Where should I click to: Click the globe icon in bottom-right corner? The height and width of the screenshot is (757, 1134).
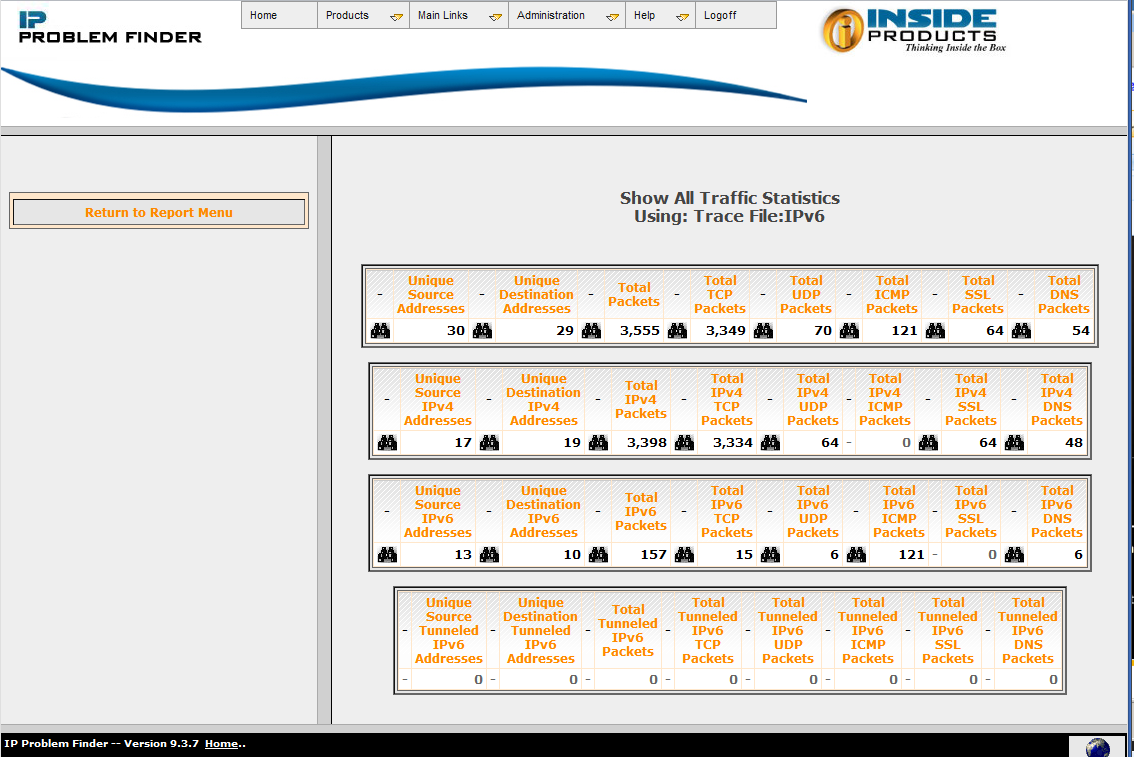(x=1097, y=747)
